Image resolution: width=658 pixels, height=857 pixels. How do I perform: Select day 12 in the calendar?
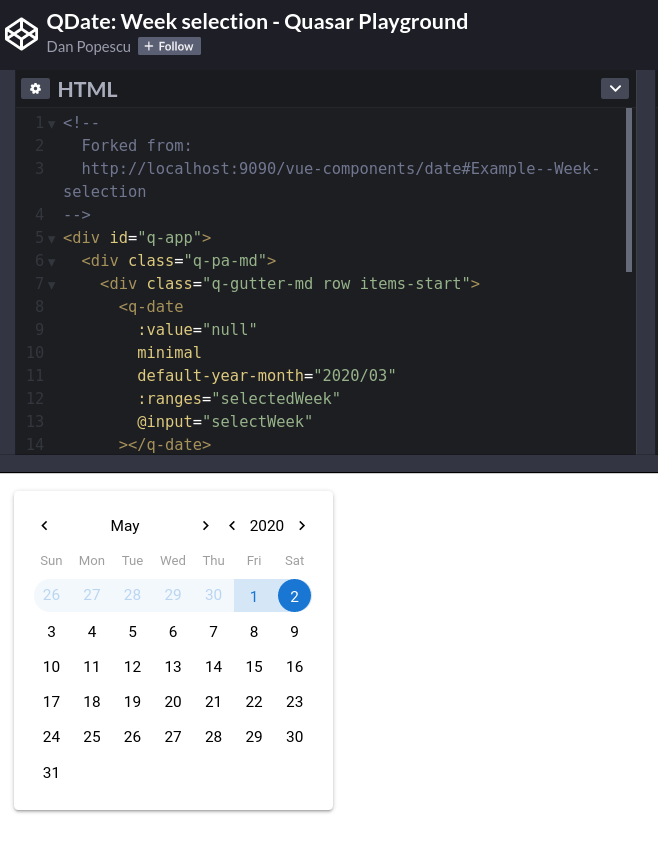(132, 667)
